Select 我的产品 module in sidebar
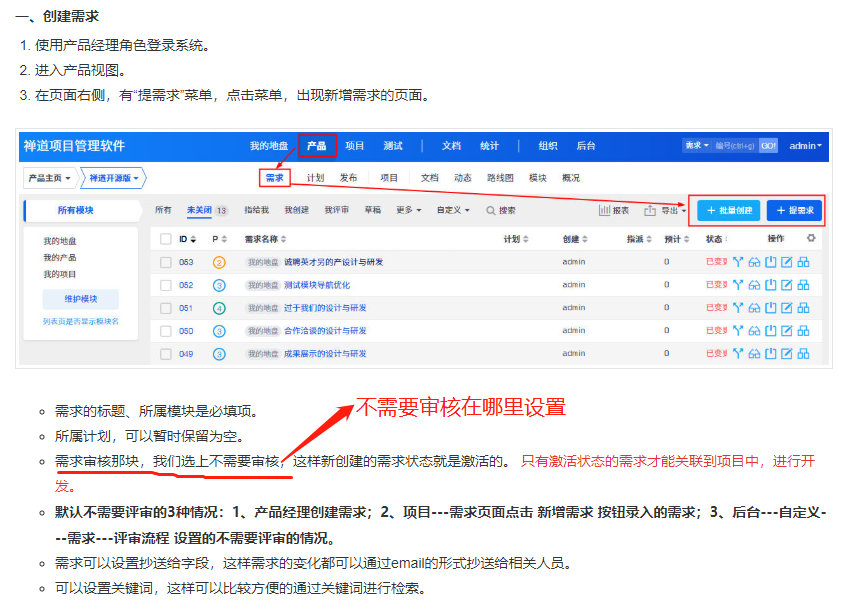 (60, 258)
